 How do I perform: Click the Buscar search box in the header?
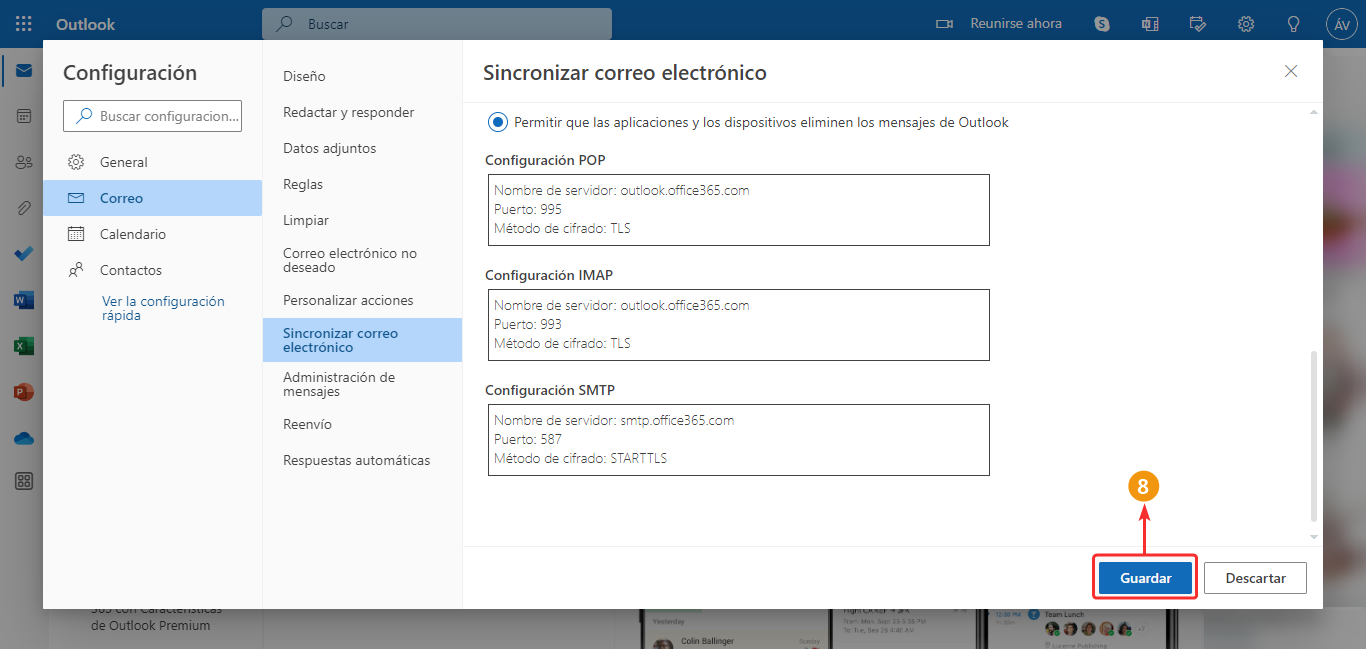pos(437,24)
